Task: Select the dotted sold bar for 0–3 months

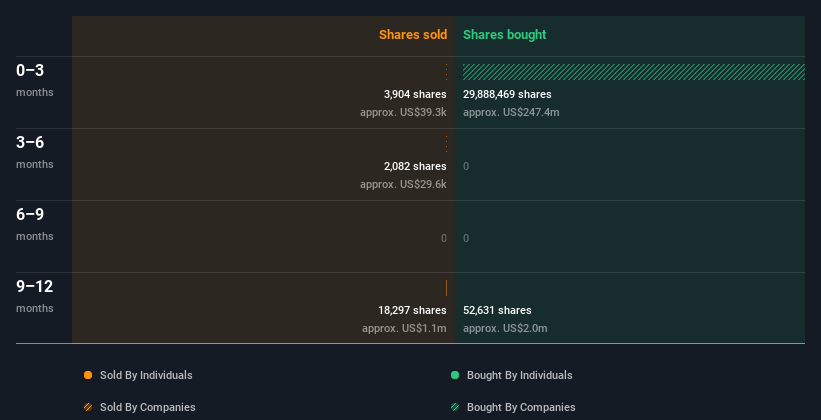Action: pos(446,72)
